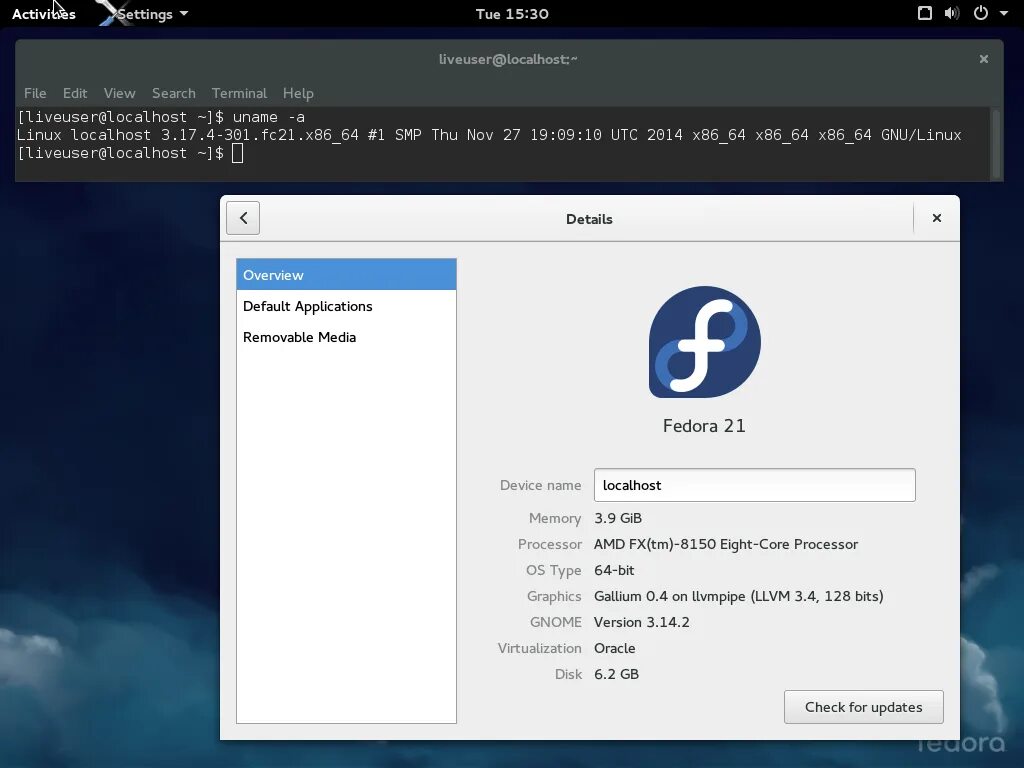Click the power icon in top bar

click(x=981, y=13)
